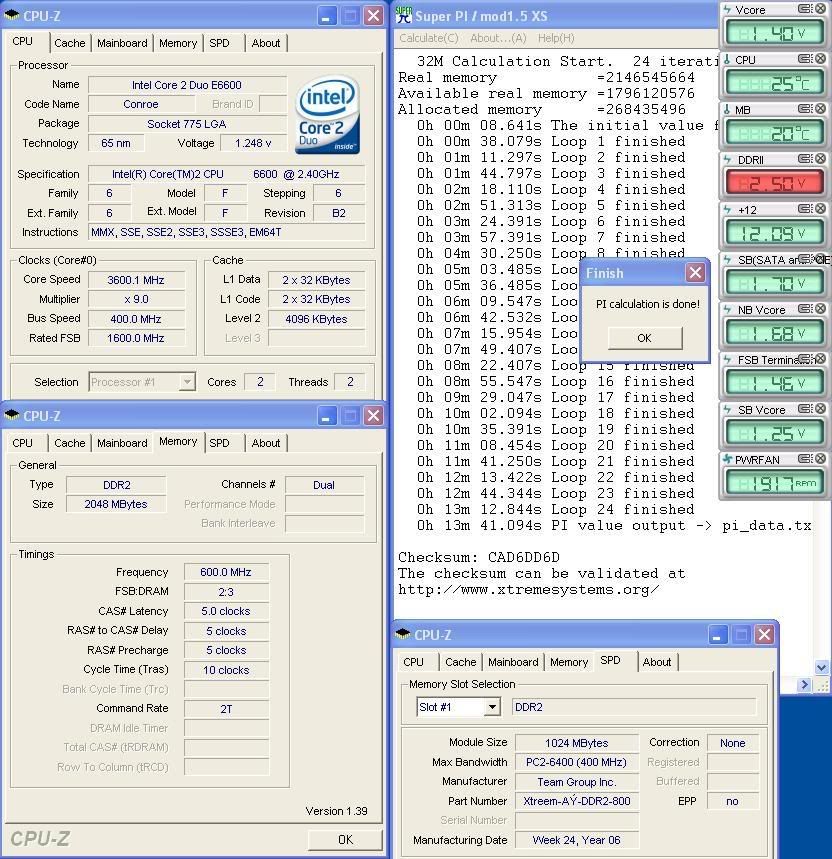Viewport: 832px width, 859px height.
Task: Close the FSB Termination gadget
Action: click(x=821, y=359)
